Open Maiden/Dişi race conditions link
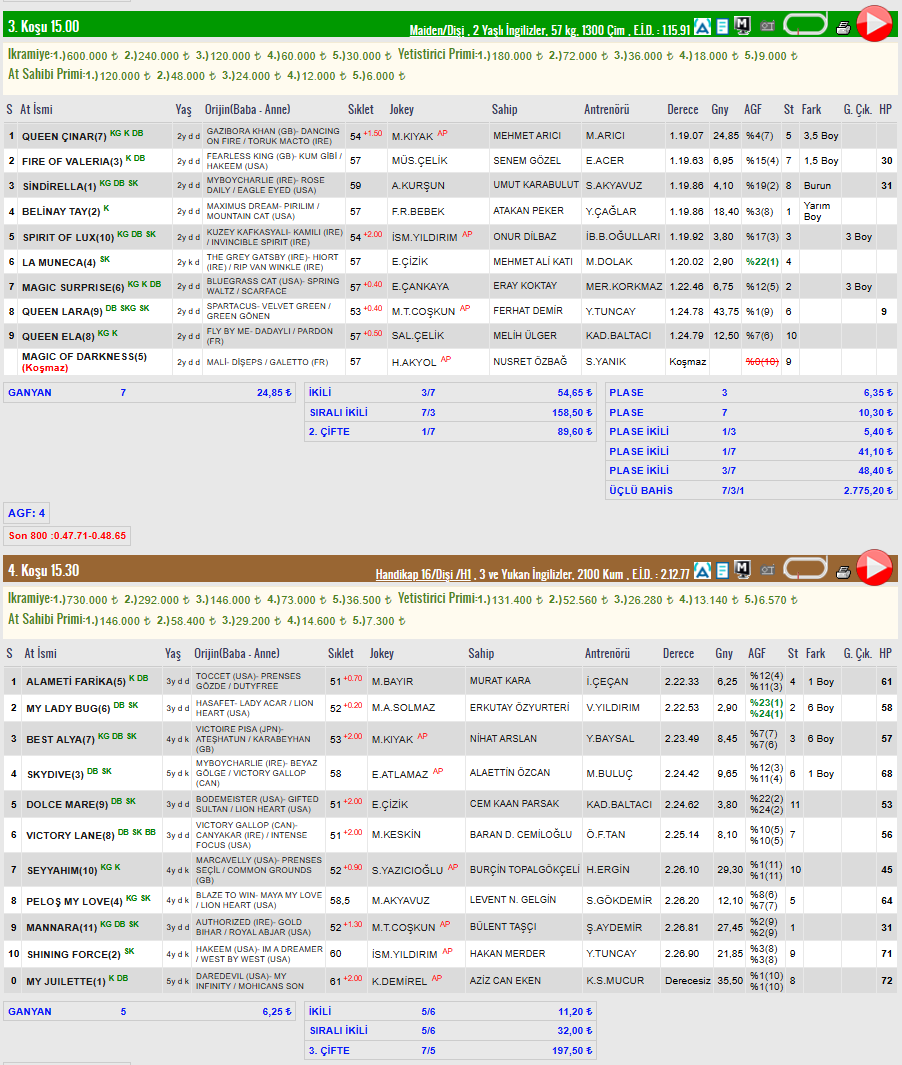 pyautogui.click(x=437, y=31)
